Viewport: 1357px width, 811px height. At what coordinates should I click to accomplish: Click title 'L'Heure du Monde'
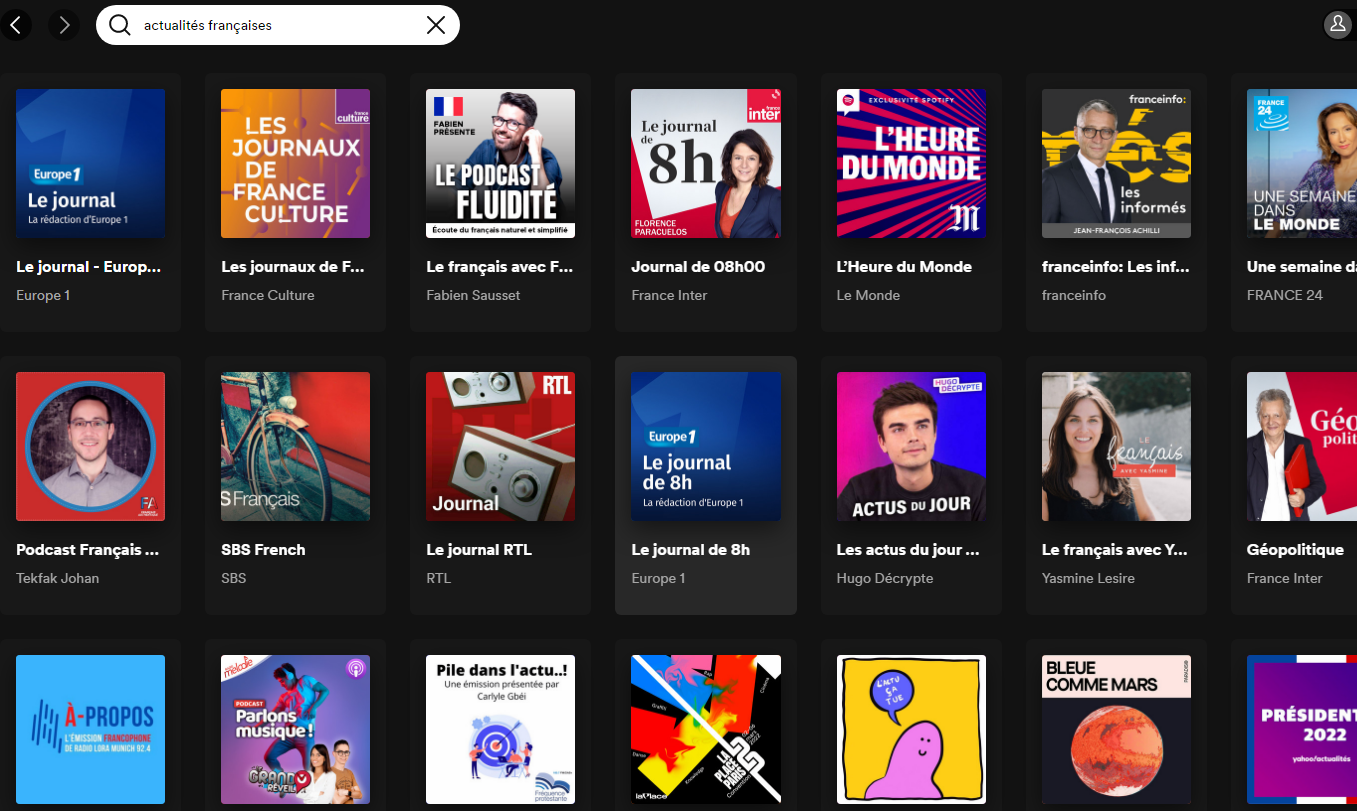tap(904, 267)
